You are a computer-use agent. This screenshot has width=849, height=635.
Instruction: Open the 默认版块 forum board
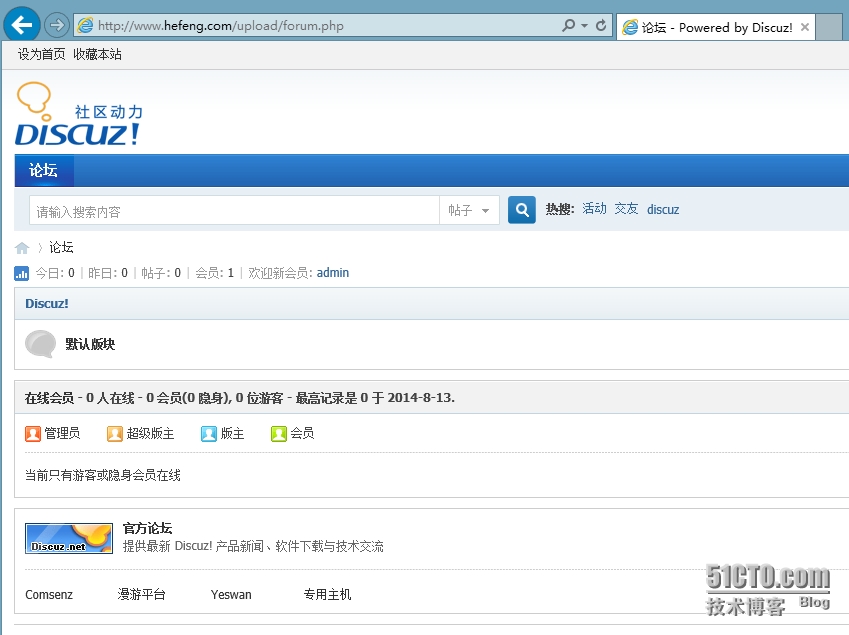click(x=90, y=344)
